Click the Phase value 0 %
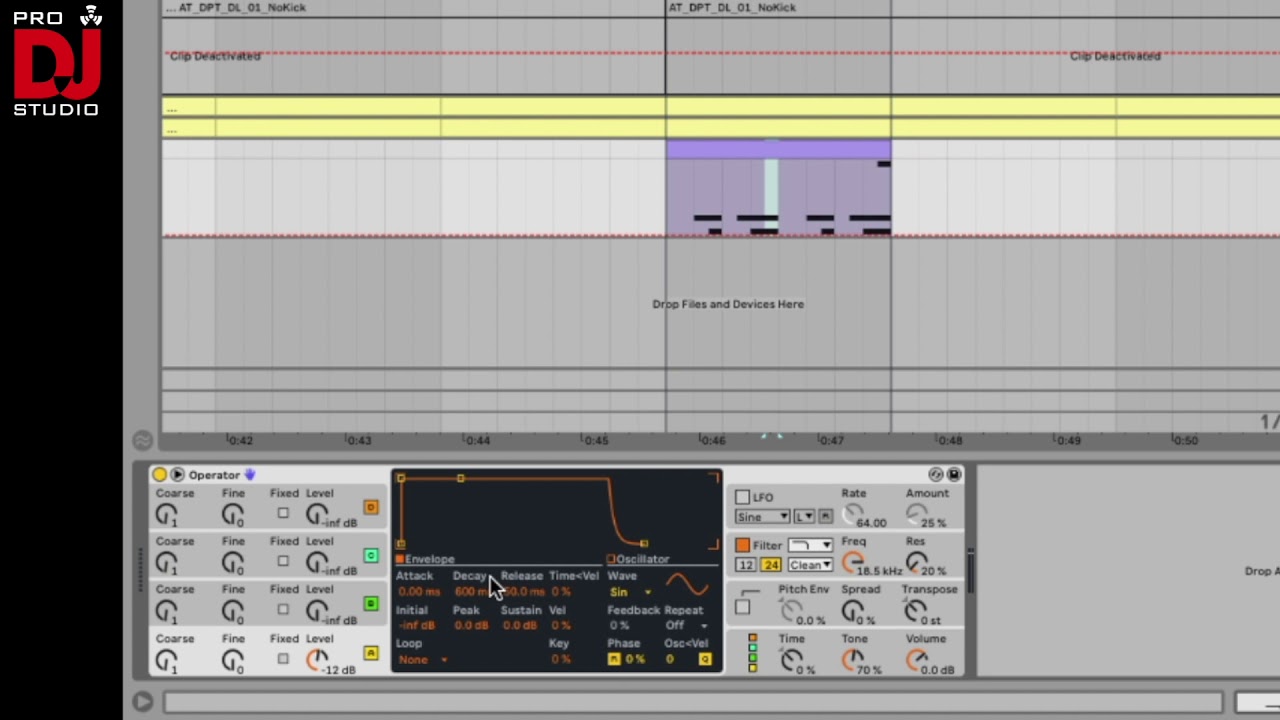The image size is (1280, 720). (x=635, y=659)
